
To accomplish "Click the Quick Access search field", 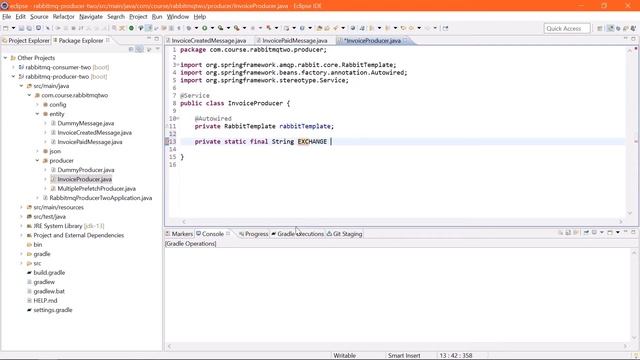I will [567, 29].
